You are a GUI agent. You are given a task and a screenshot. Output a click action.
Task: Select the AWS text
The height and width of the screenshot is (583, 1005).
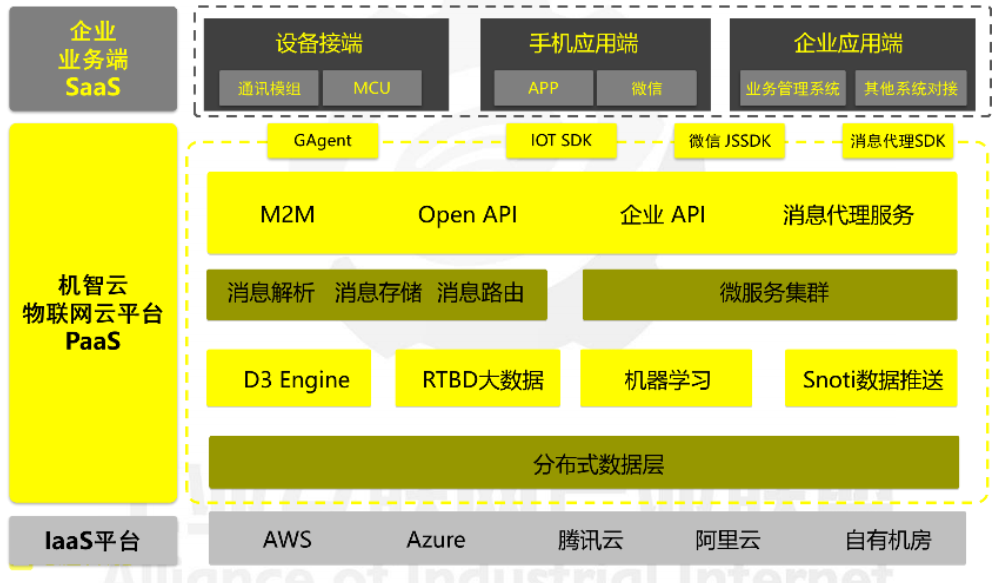pyautogui.click(x=287, y=539)
